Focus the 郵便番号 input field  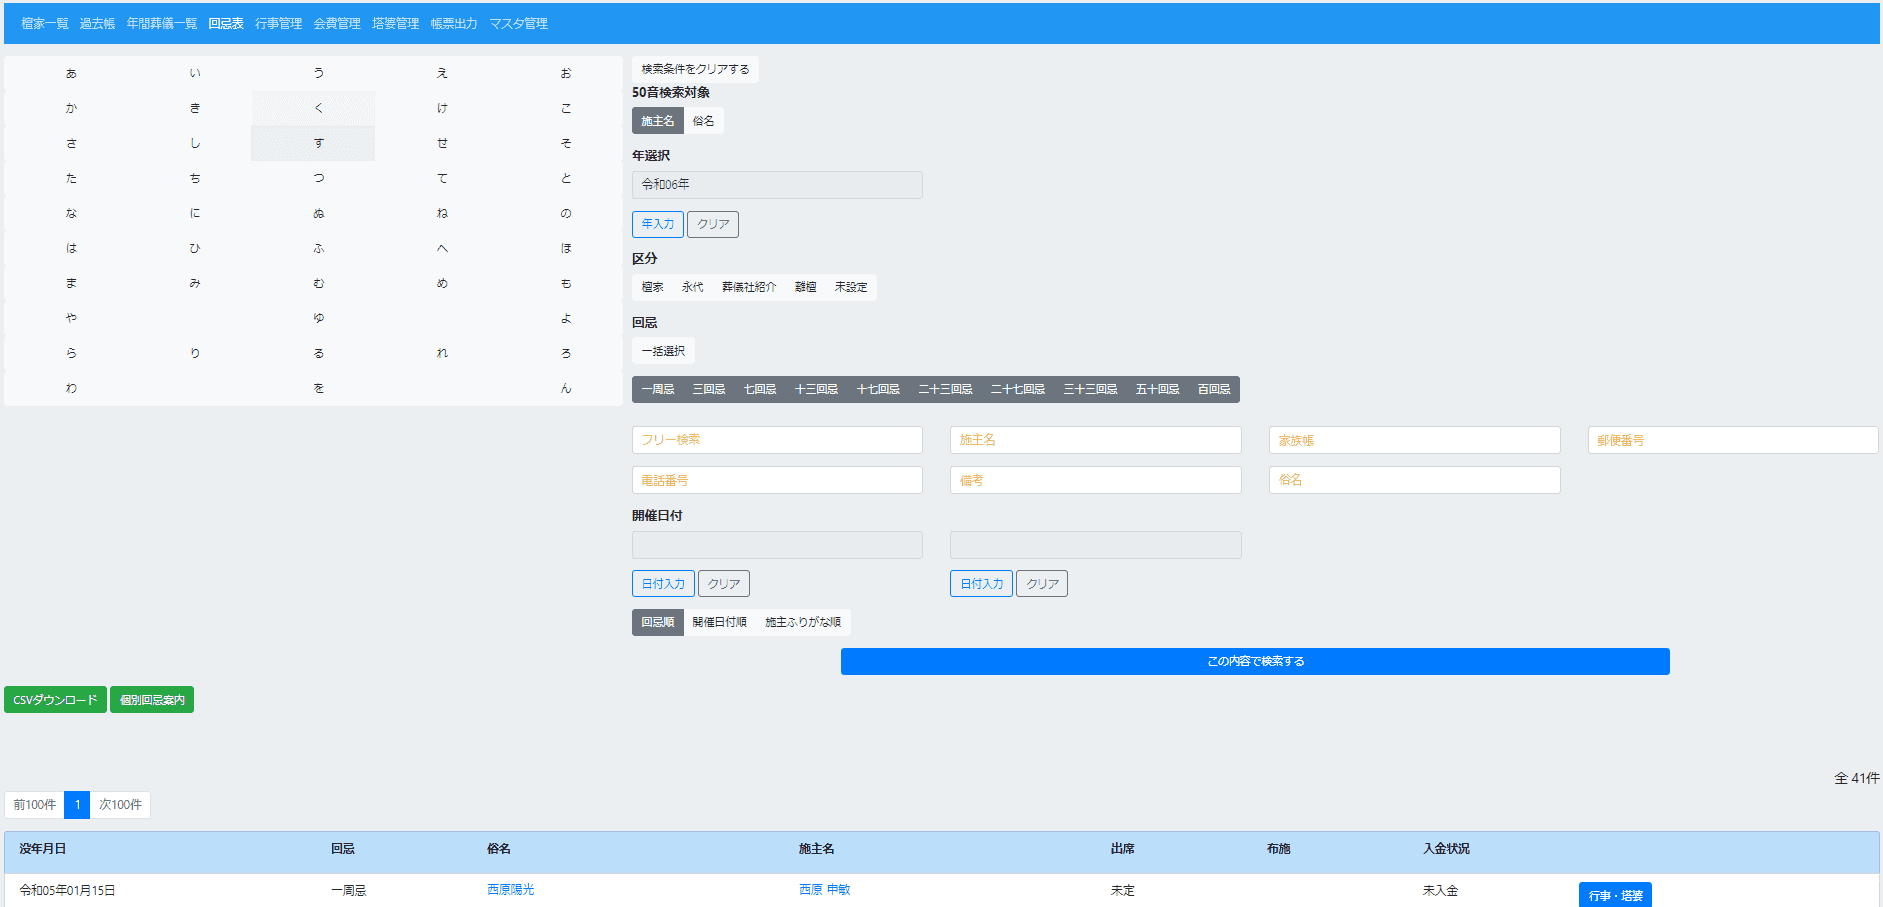tap(1732, 440)
